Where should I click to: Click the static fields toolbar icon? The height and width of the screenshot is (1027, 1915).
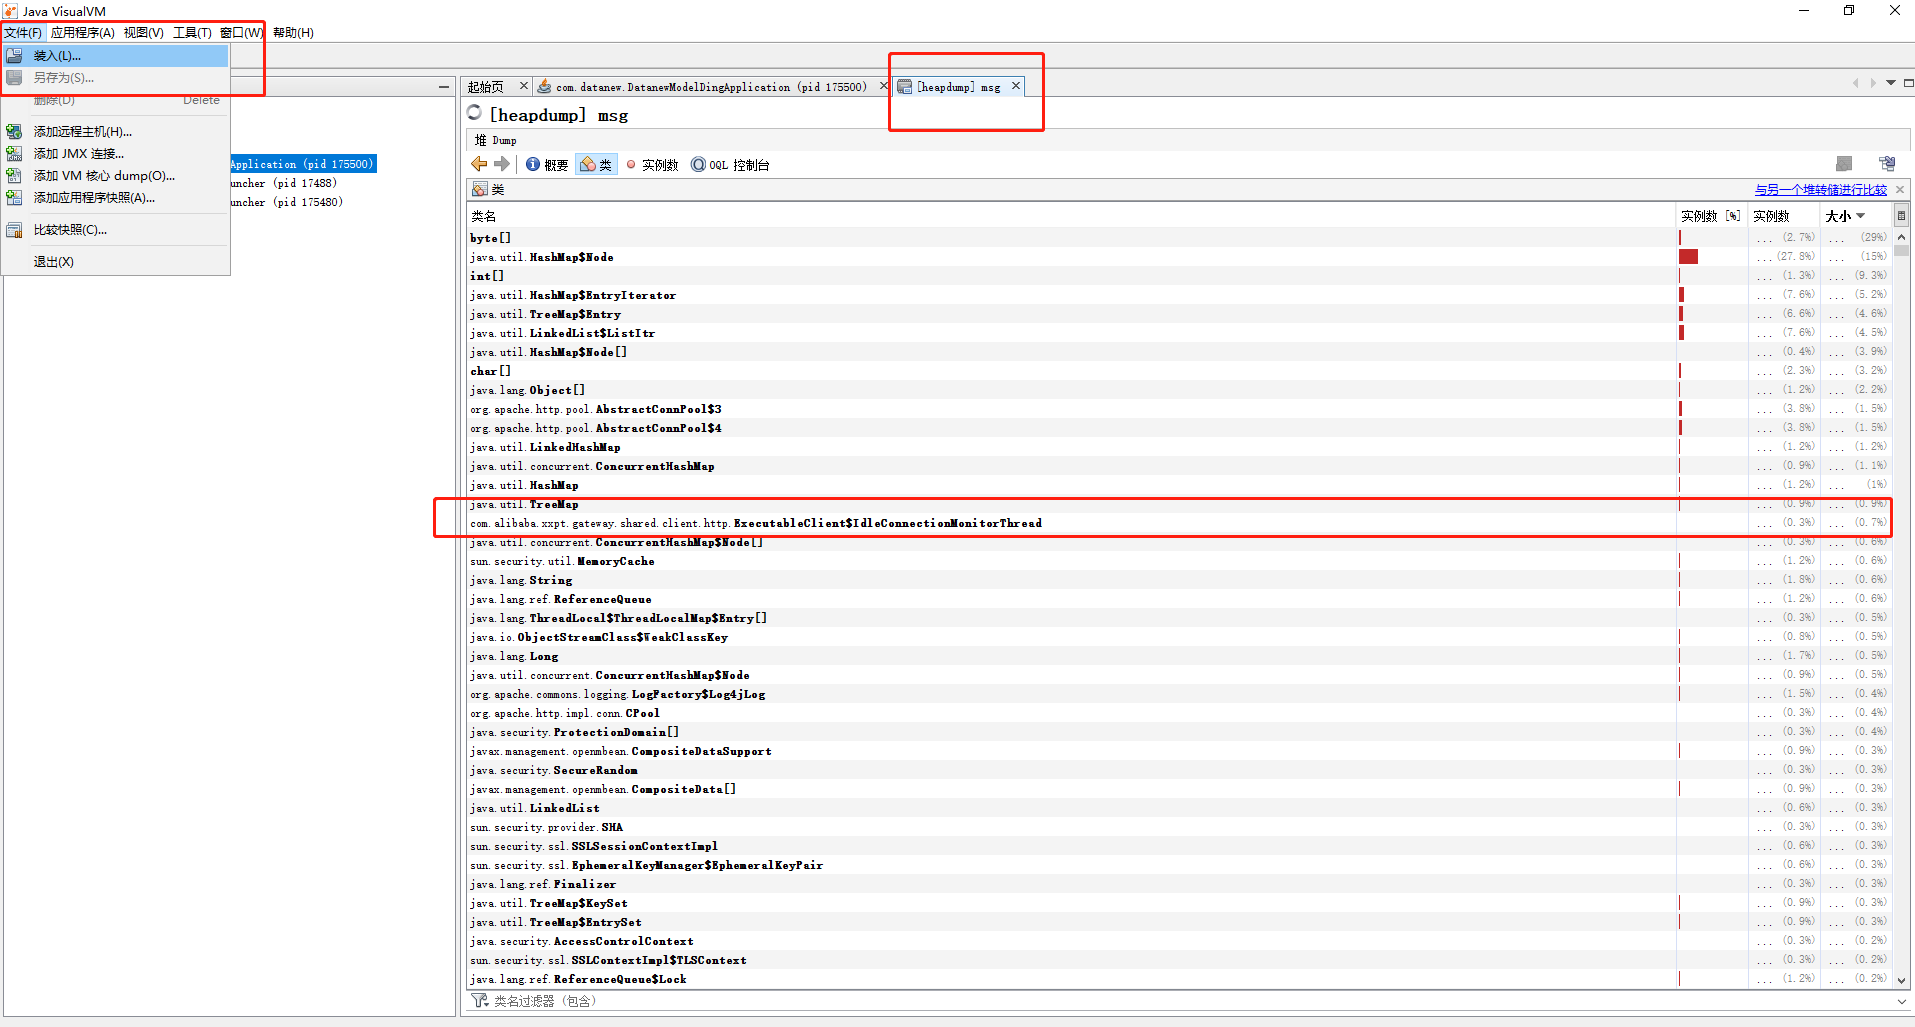pyautogui.click(x=1844, y=164)
